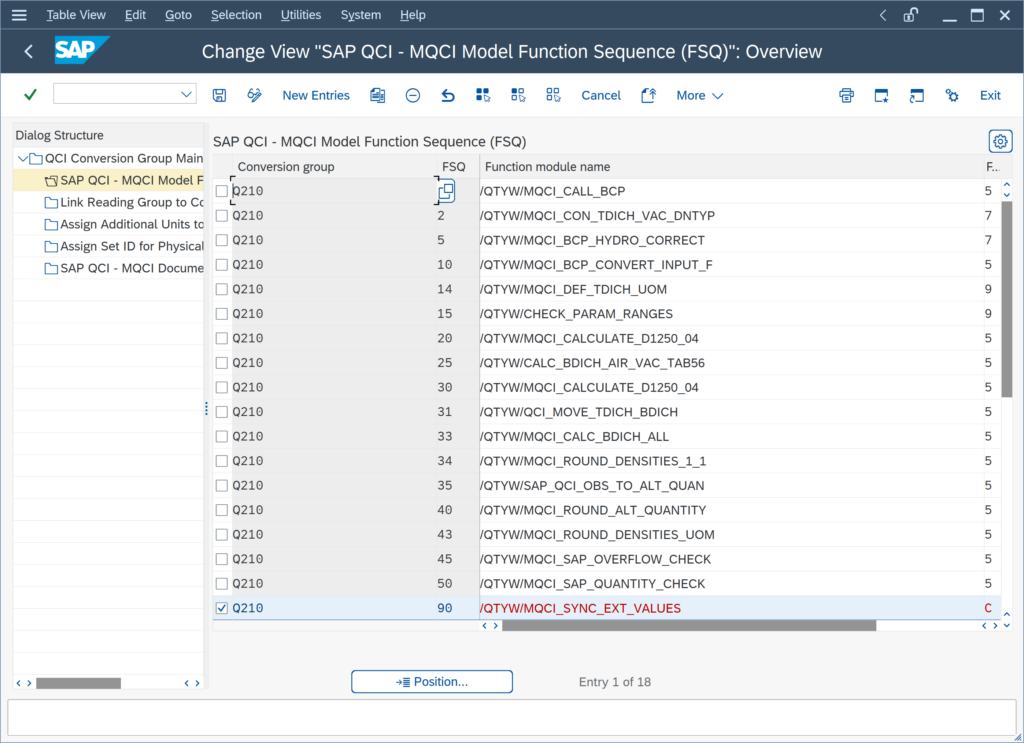1024x743 pixels.
Task: Click the Save diskette icon
Action: click(219, 95)
